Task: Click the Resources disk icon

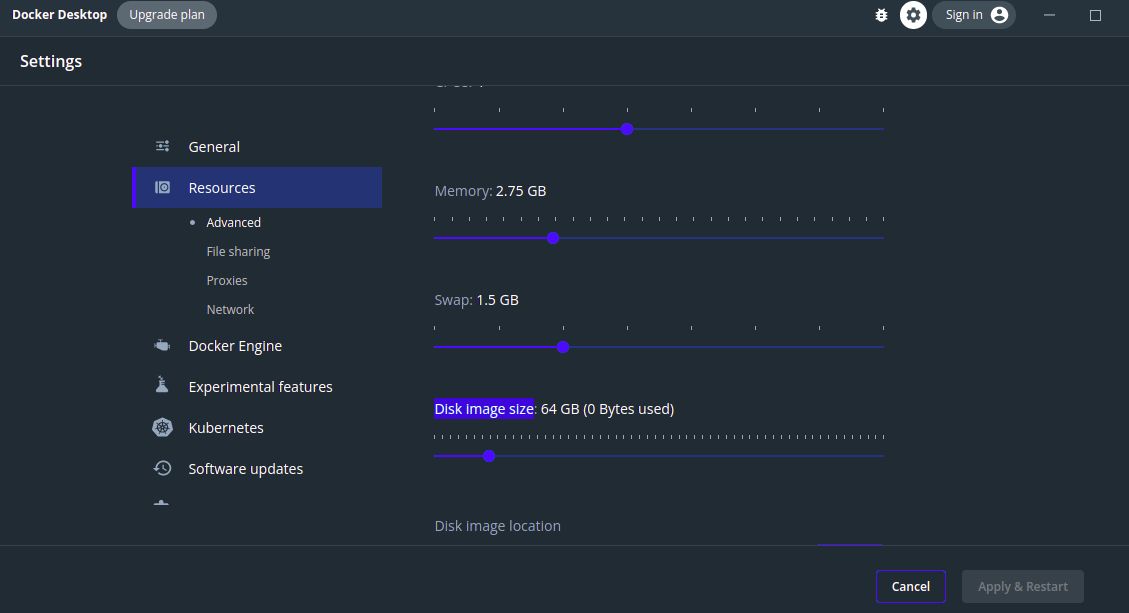Action: 163,187
